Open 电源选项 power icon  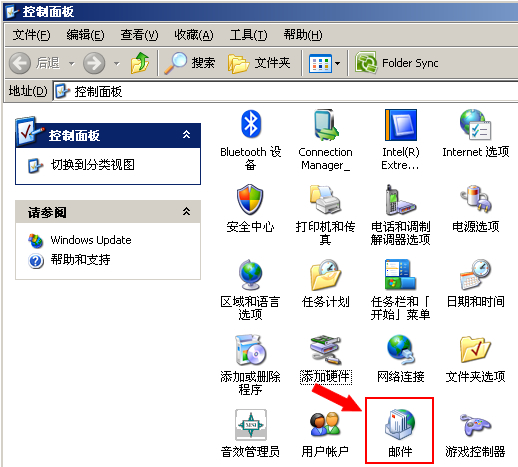[x=476, y=199]
